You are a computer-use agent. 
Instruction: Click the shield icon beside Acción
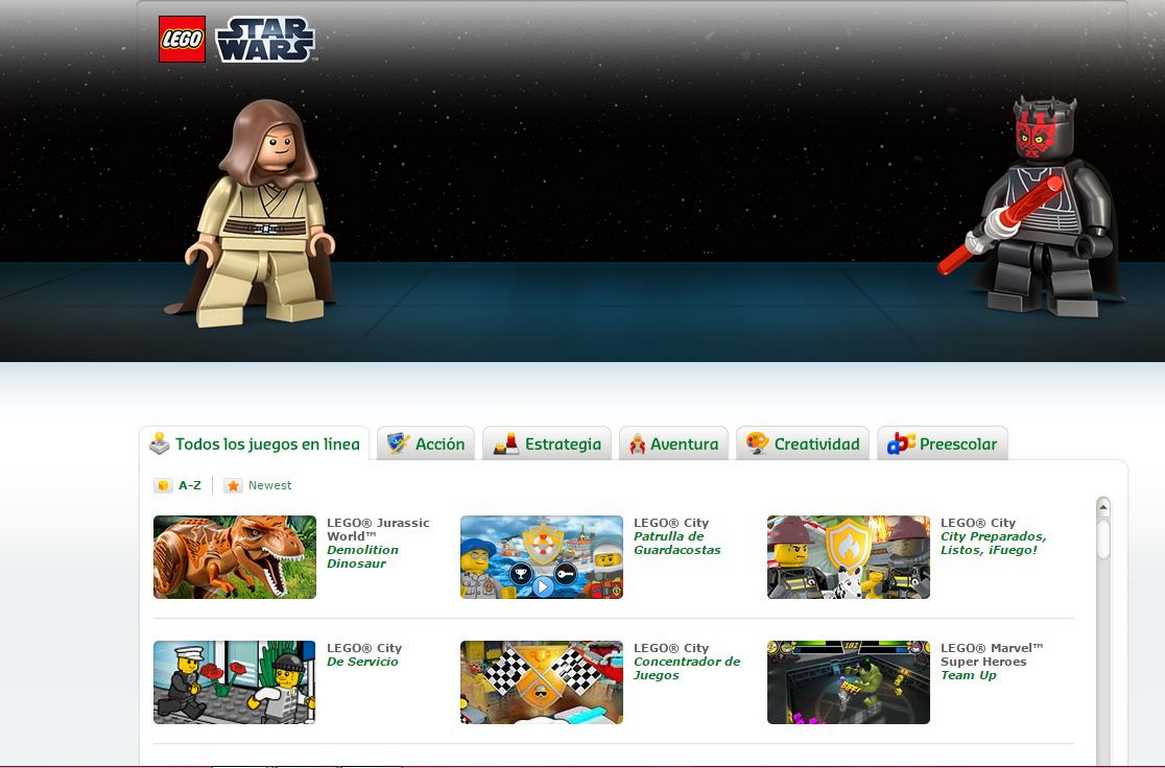pyautogui.click(x=399, y=443)
